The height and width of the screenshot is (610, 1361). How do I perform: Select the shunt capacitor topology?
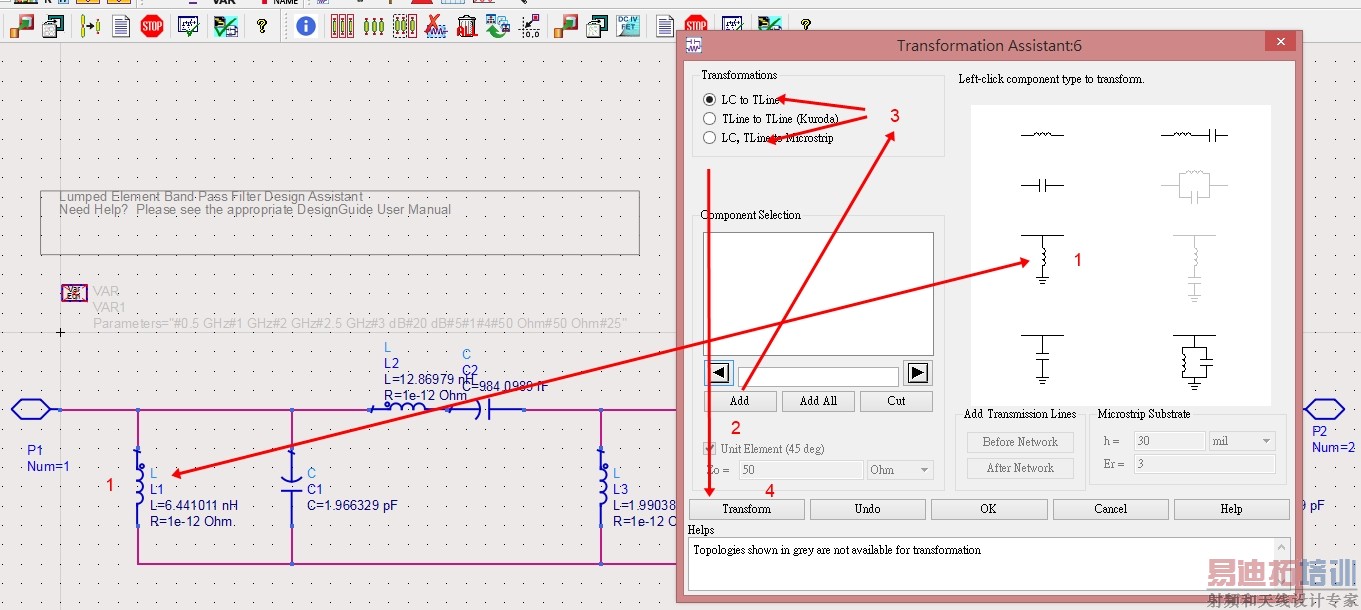click(x=1042, y=360)
